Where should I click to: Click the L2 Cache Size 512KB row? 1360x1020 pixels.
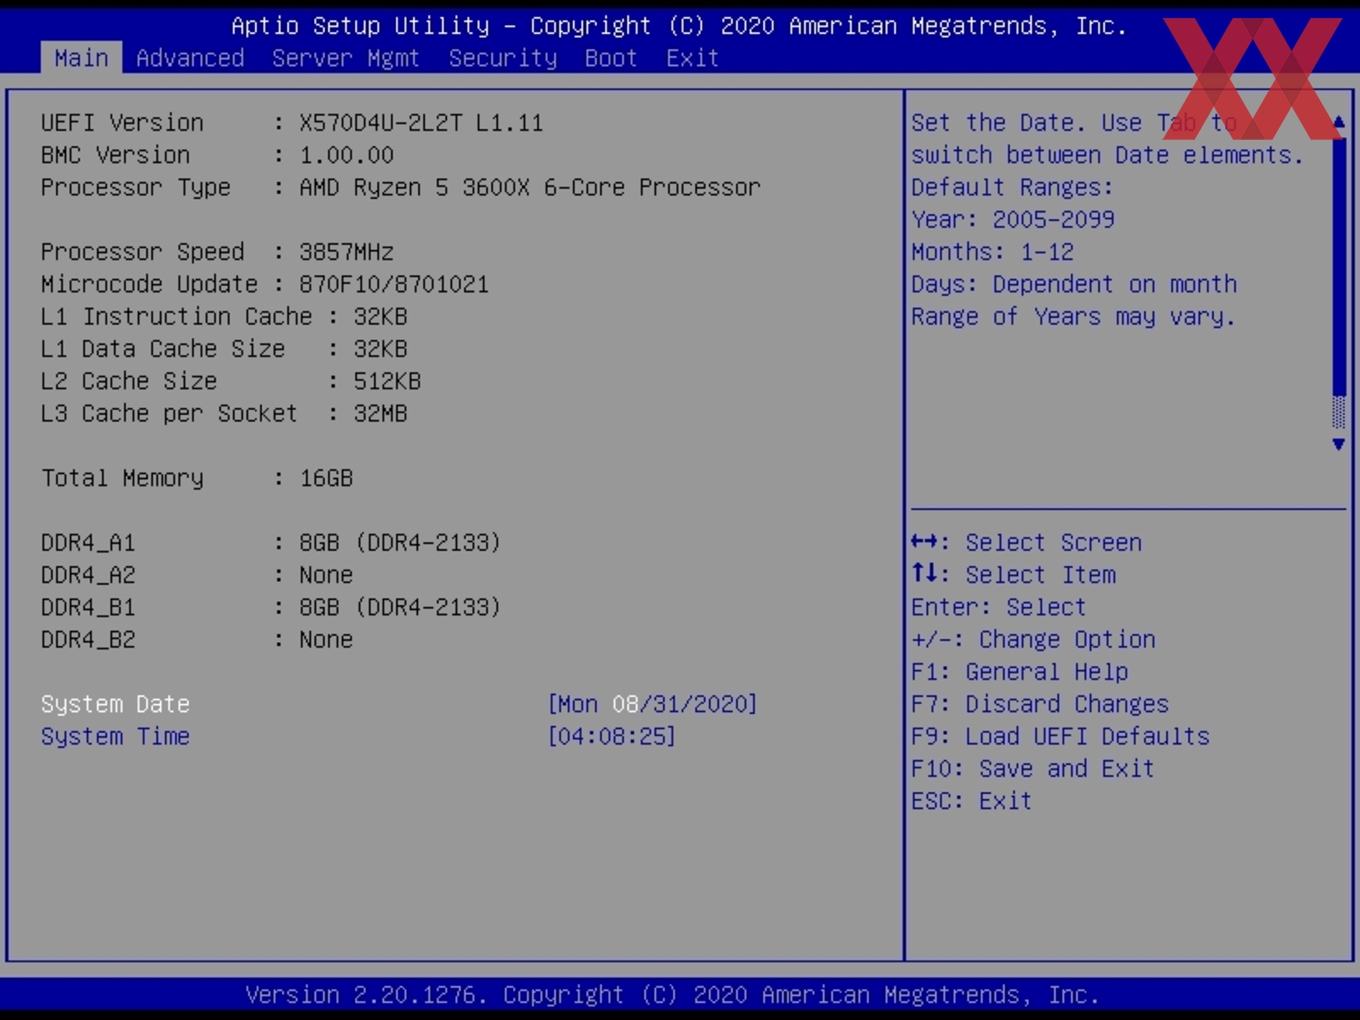coord(231,381)
